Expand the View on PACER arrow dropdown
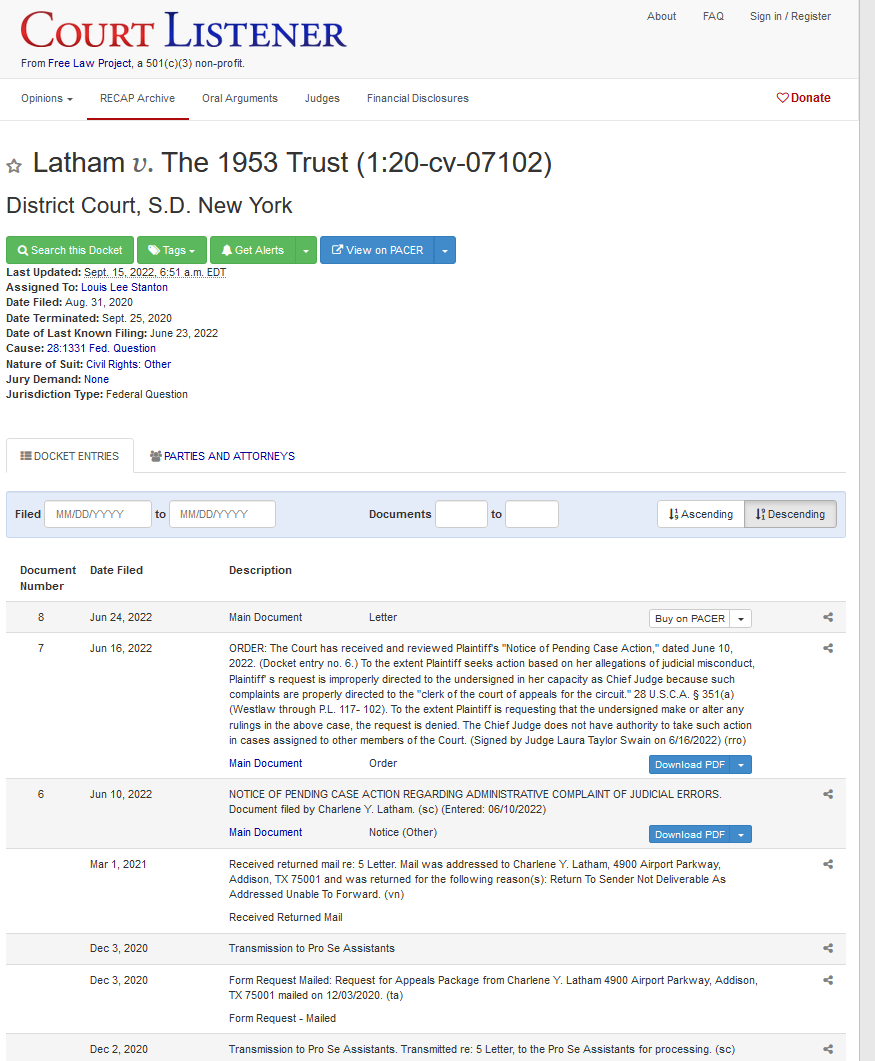 tap(445, 250)
